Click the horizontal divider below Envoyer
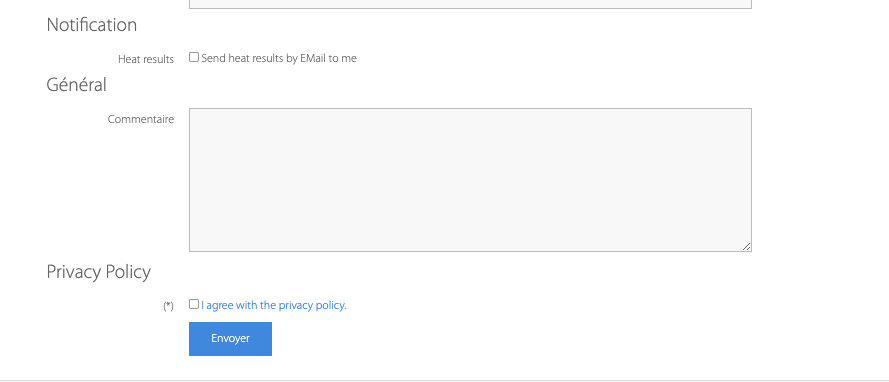The height and width of the screenshot is (382, 889). 444,380
